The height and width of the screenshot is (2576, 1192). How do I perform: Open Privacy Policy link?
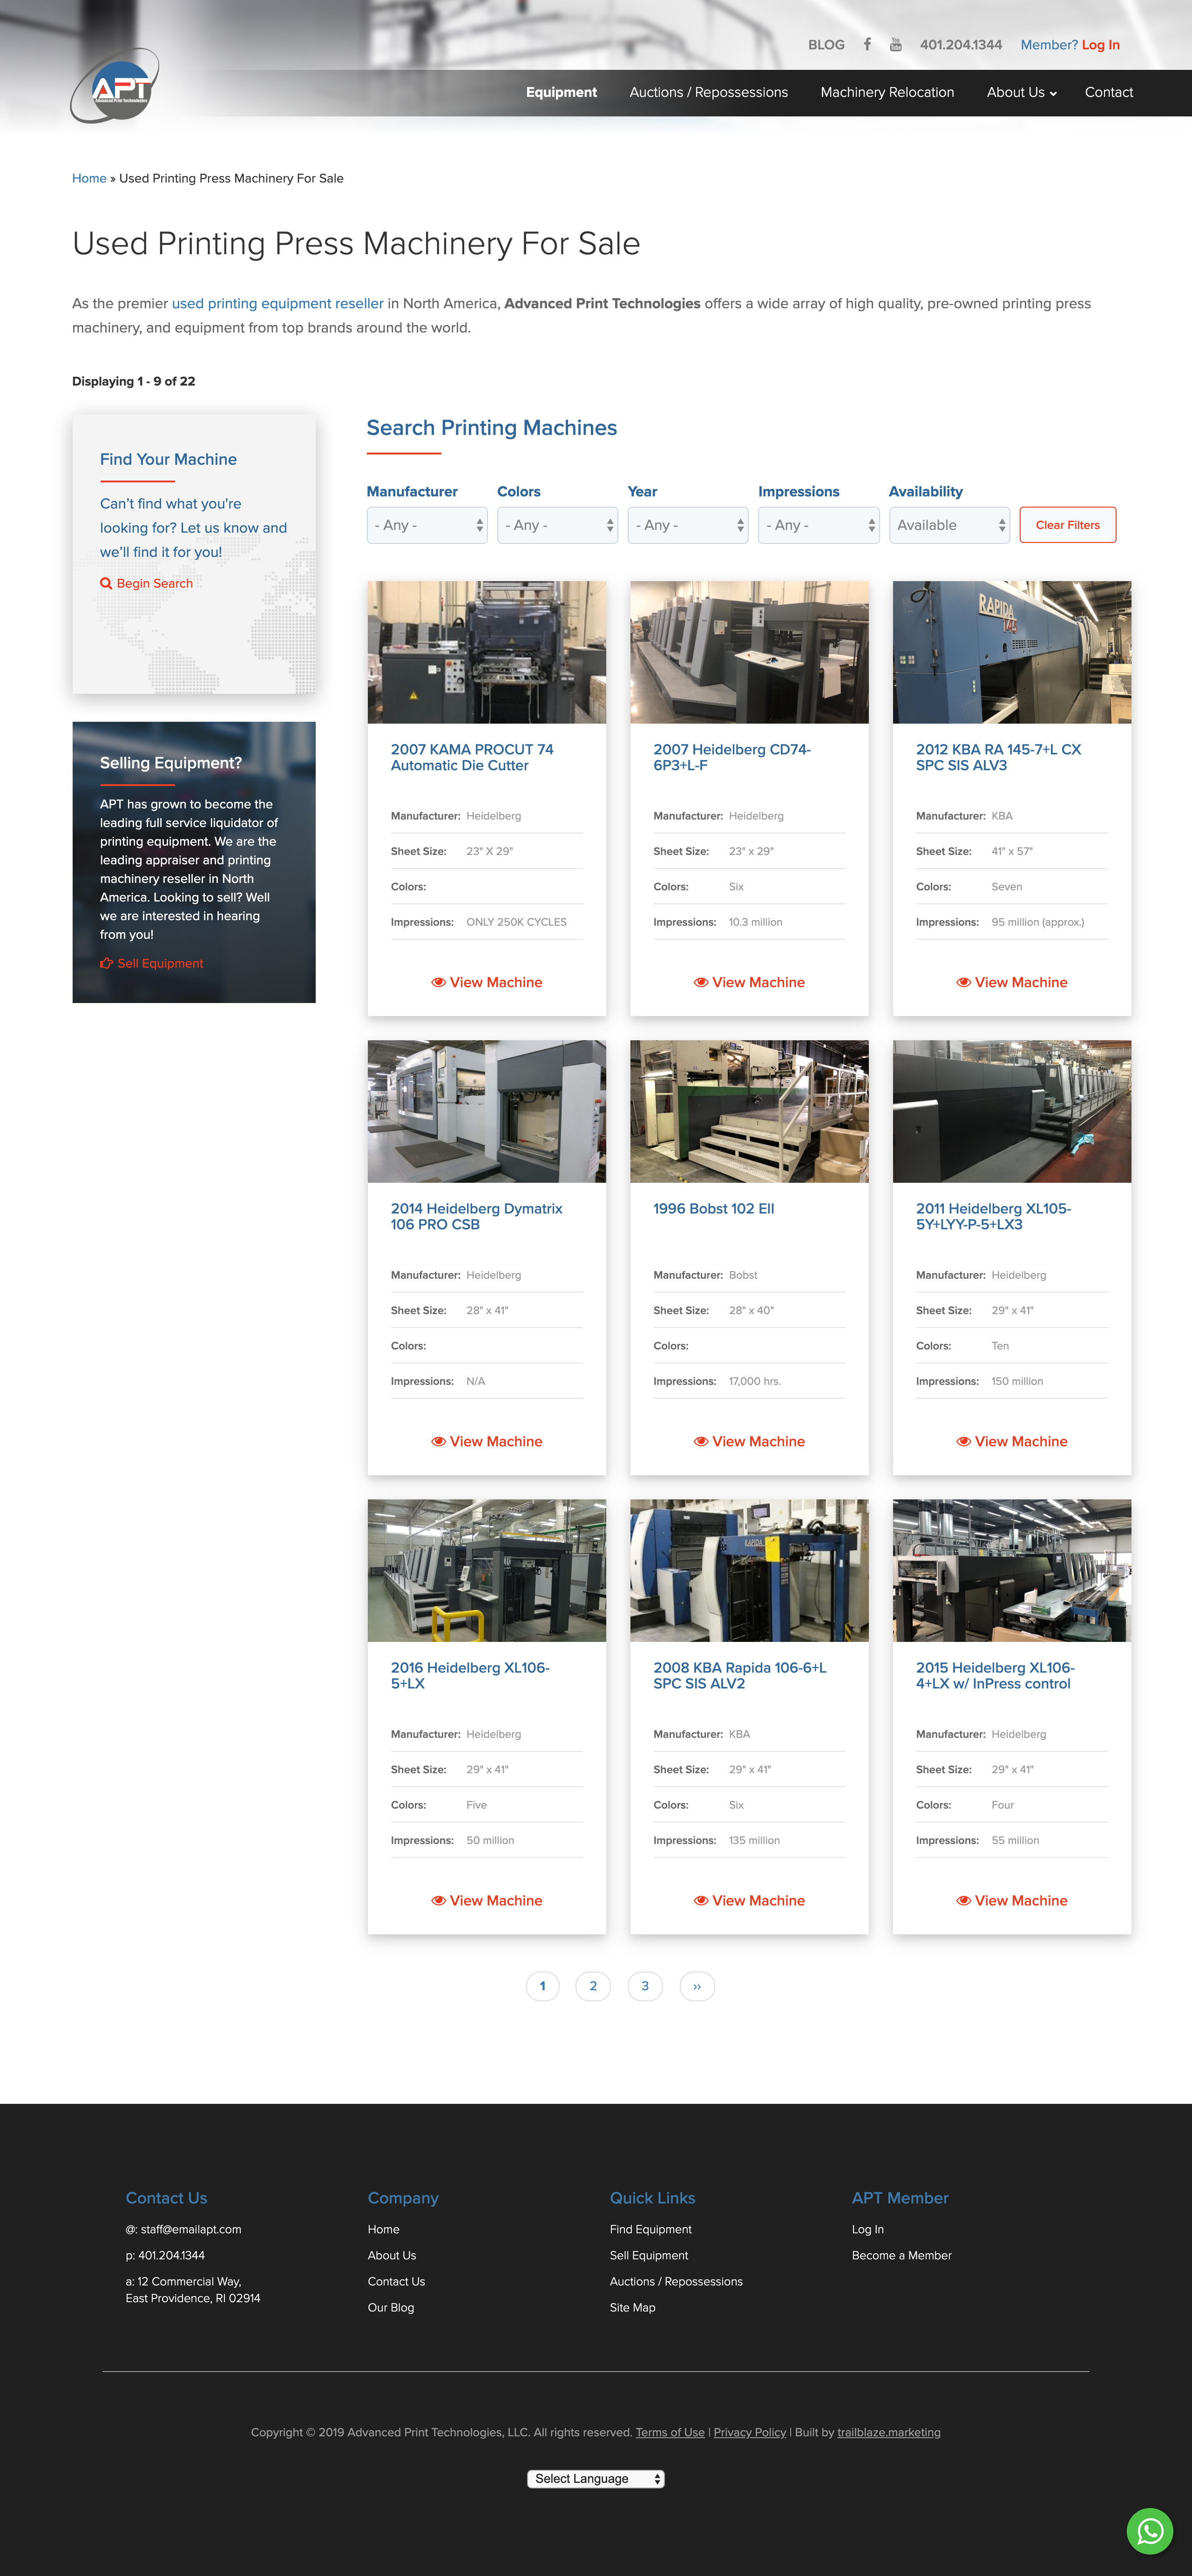(749, 2432)
